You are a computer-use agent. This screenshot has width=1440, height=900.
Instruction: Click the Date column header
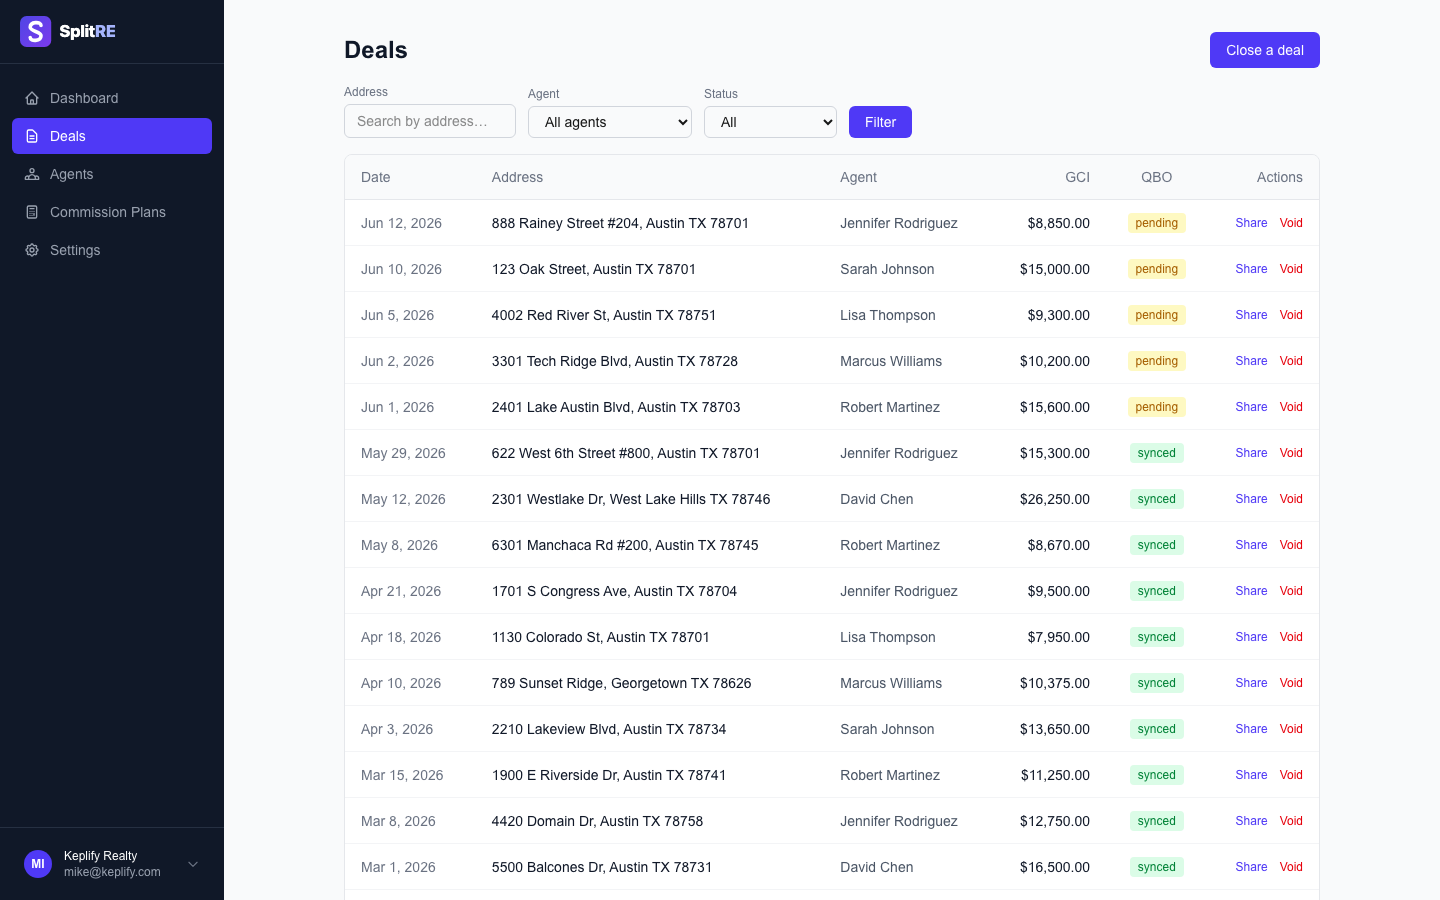click(376, 177)
